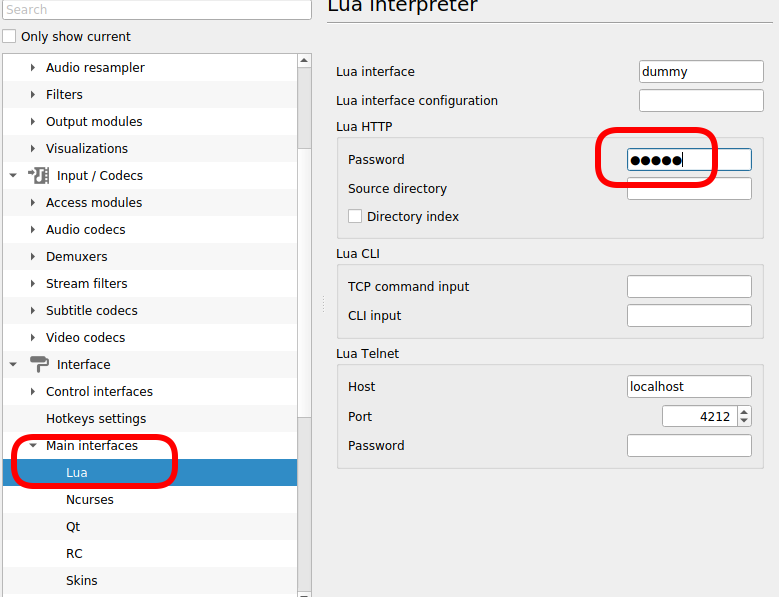Collapse the Main interfaces tree node
Screen dimensions: 779x597
(x=33, y=446)
